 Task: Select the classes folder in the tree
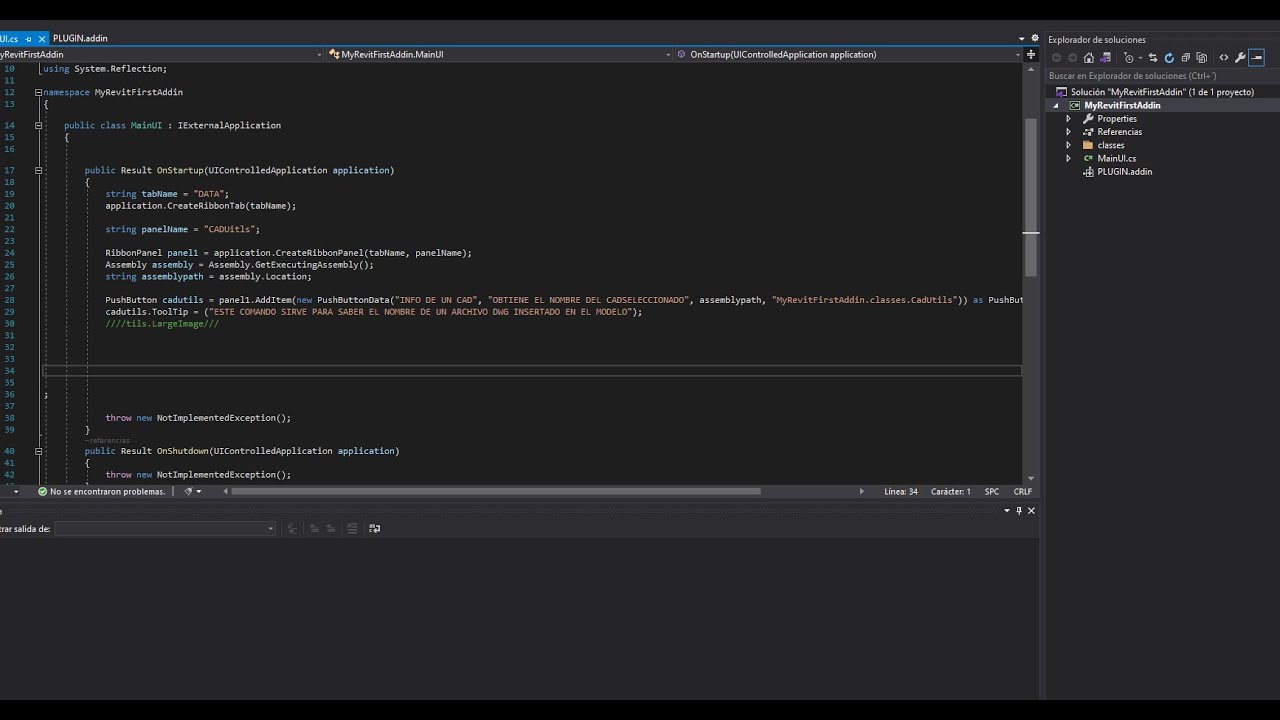click(1111, 145)
